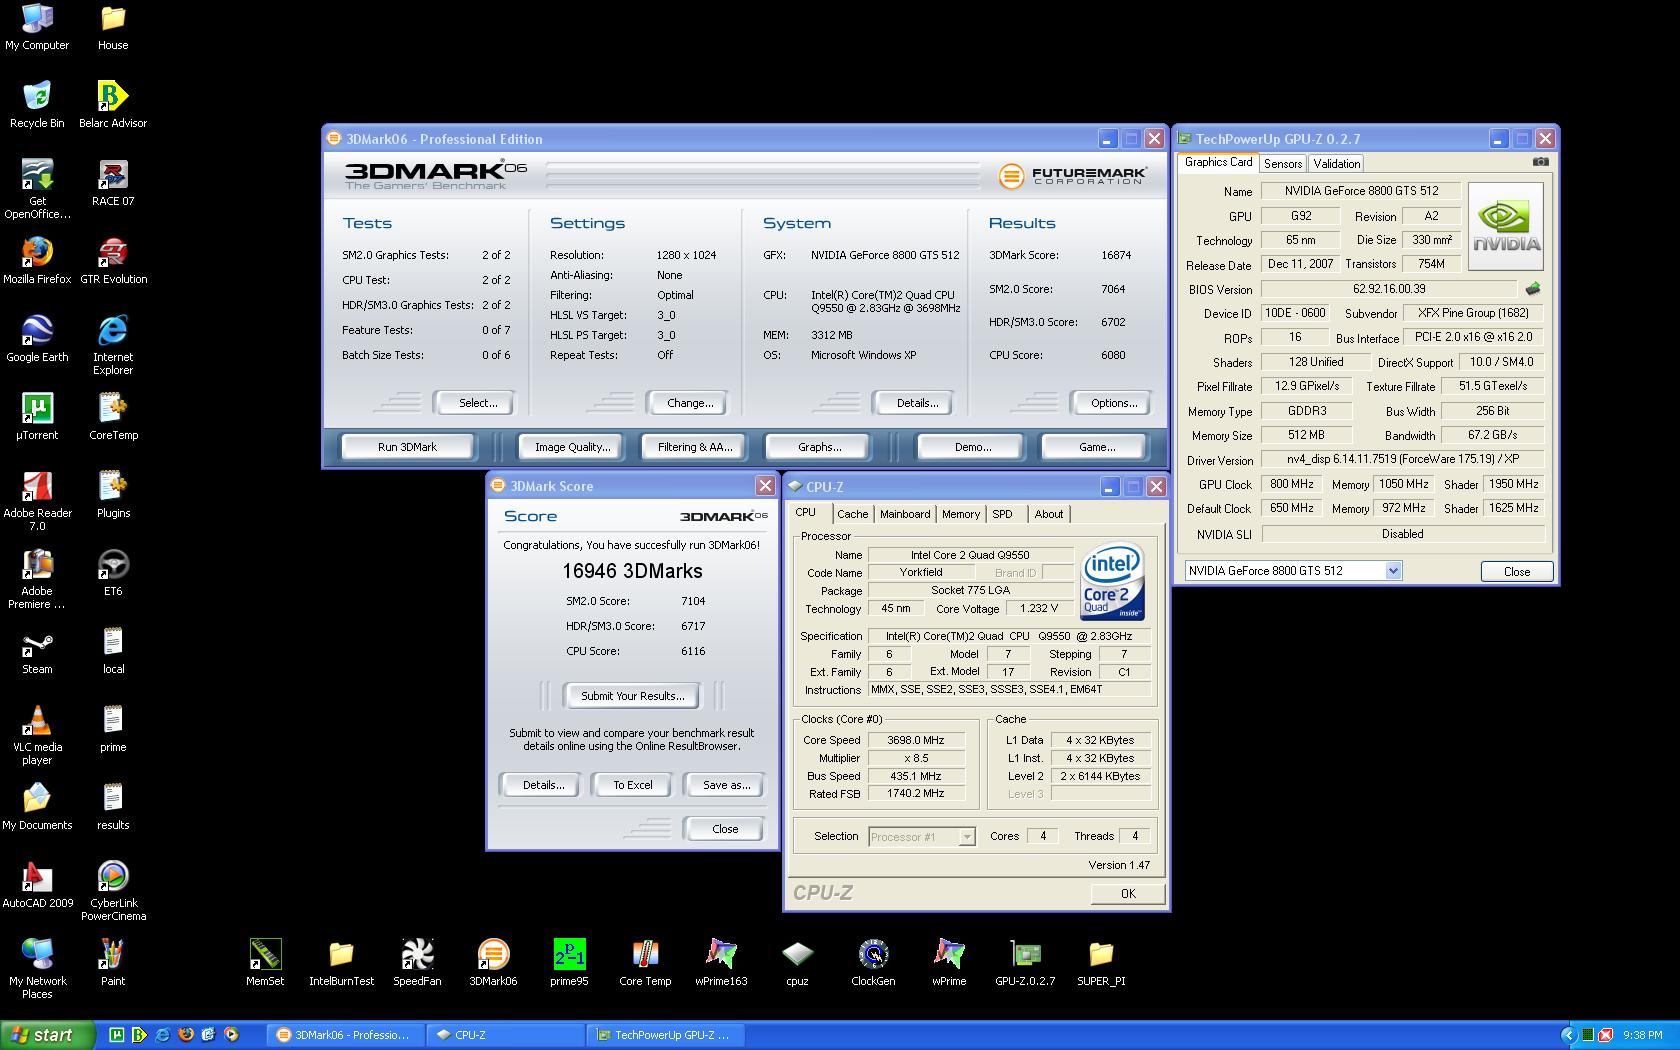Screen dimensions: 1680x1050
Task: Open the Windows Start menu
Action: click(47, 1035)
